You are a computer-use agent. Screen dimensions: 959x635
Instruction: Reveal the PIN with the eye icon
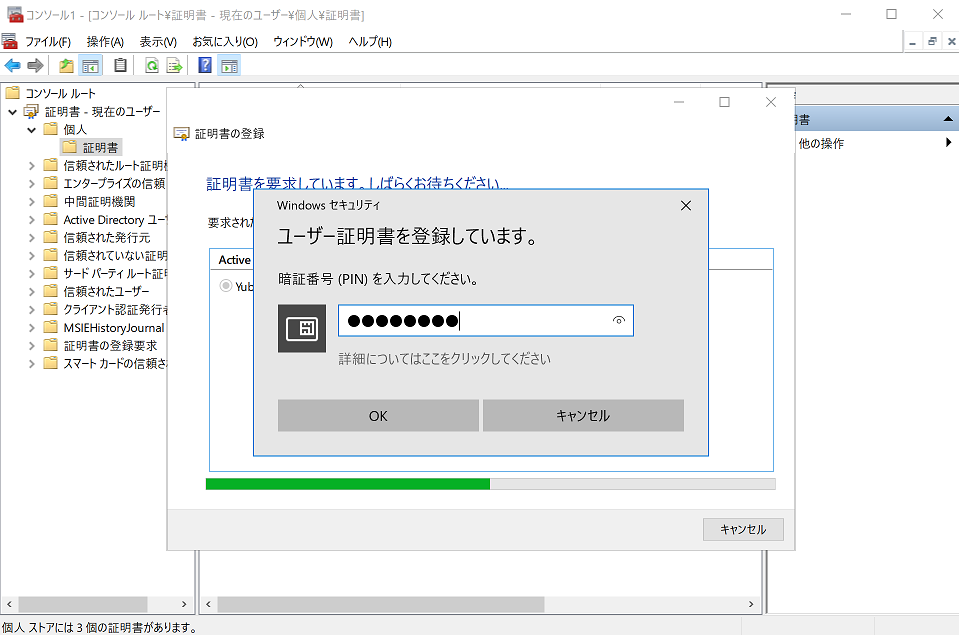coord(619,321)
